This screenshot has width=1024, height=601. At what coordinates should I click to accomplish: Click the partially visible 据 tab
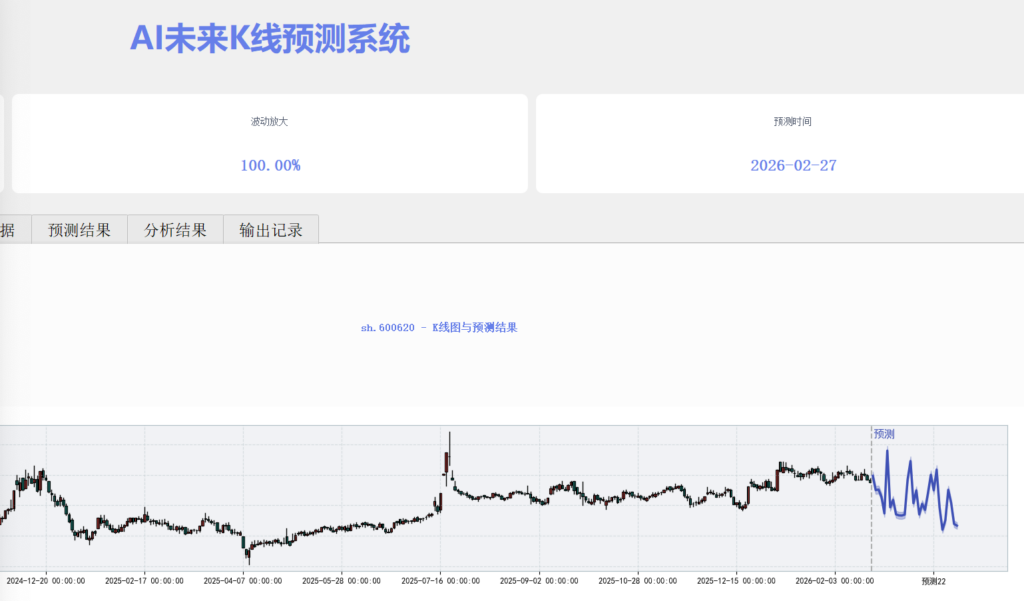(x=8, y=230)
